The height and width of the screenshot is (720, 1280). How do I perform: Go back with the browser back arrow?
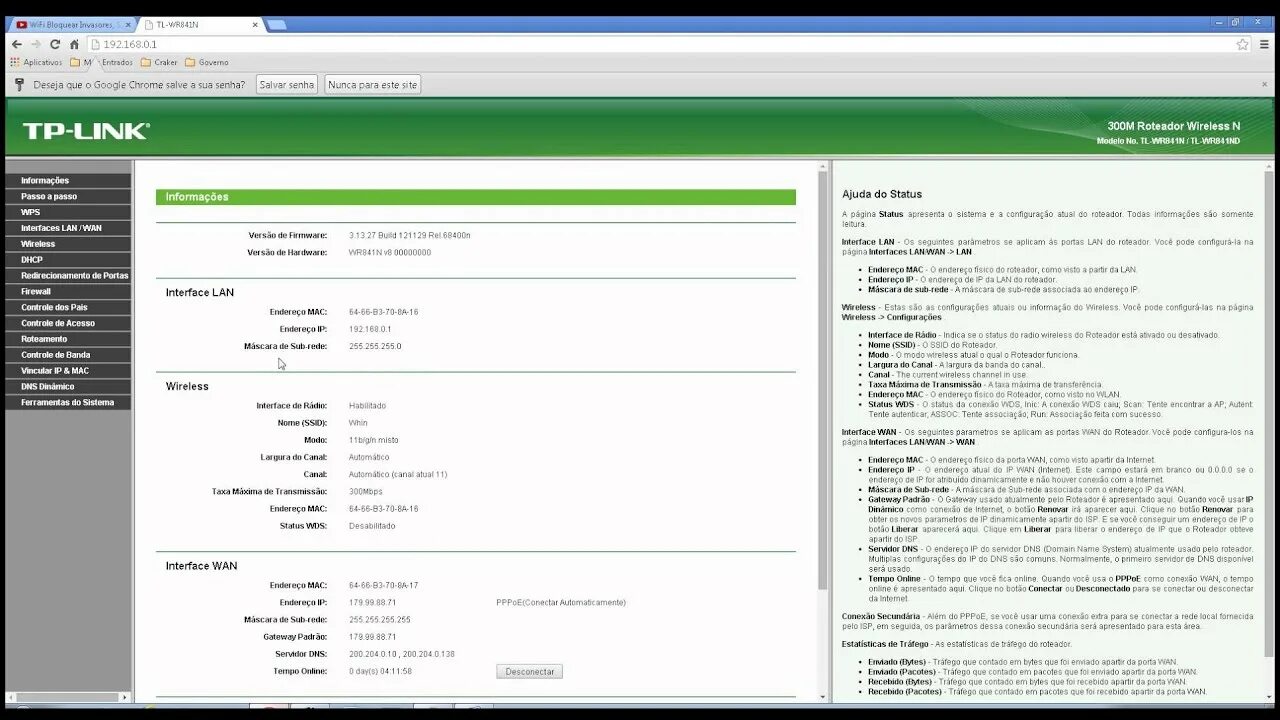pyautogui.click(x=17, y=44)
